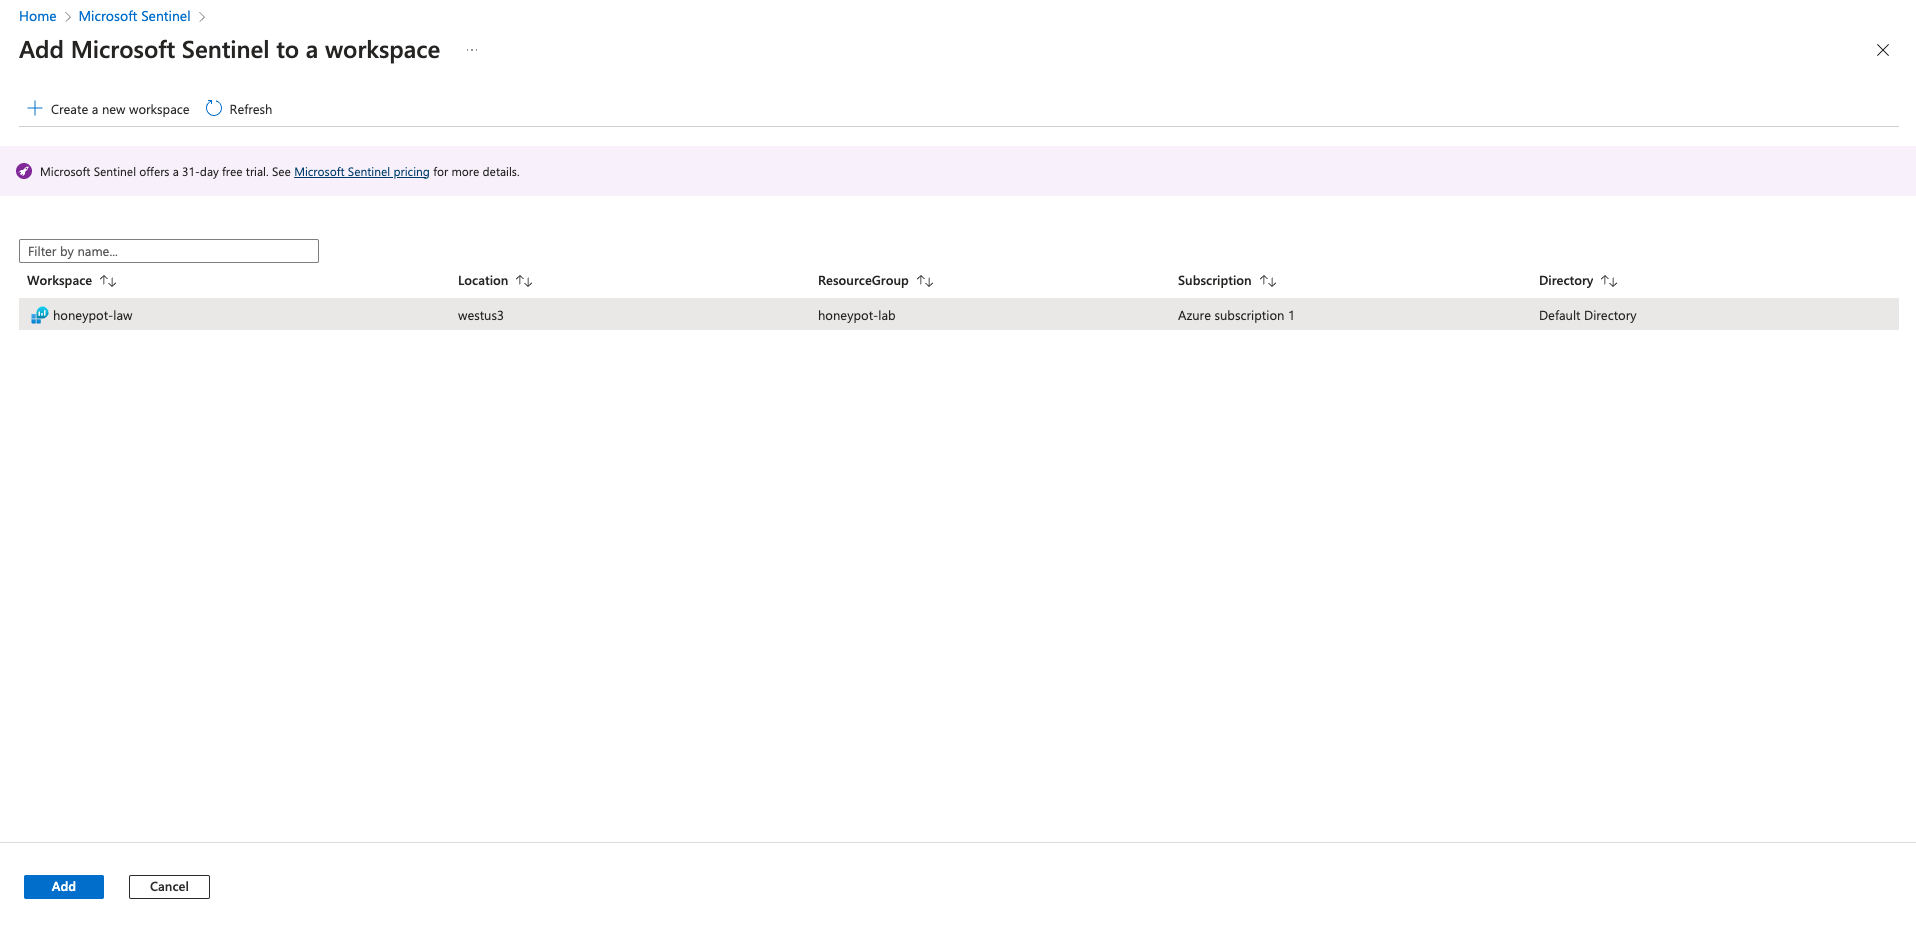Click the ResourceGroup column header

tap(863, 281)
